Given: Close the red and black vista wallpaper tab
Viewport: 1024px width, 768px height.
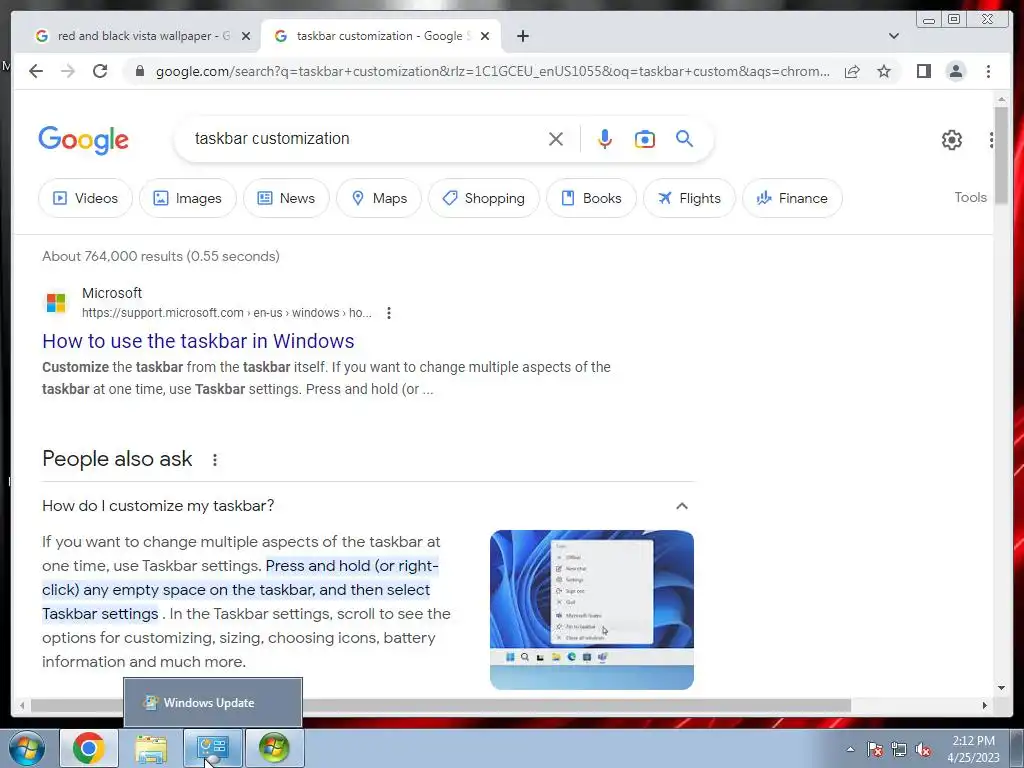Looking at the screenshot, I should coord(246,36).
